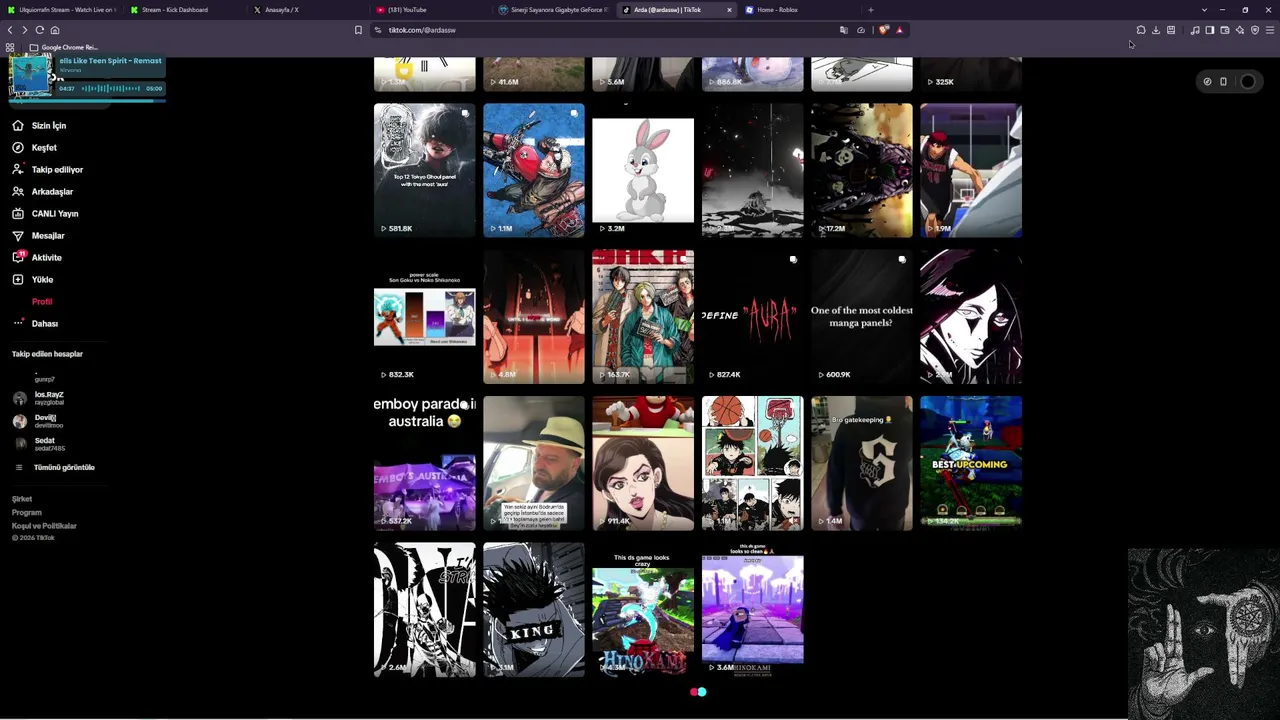Expand Koşul ve Politikalar footer section
Screen dimensions: 1280x720
click(44, 526)
